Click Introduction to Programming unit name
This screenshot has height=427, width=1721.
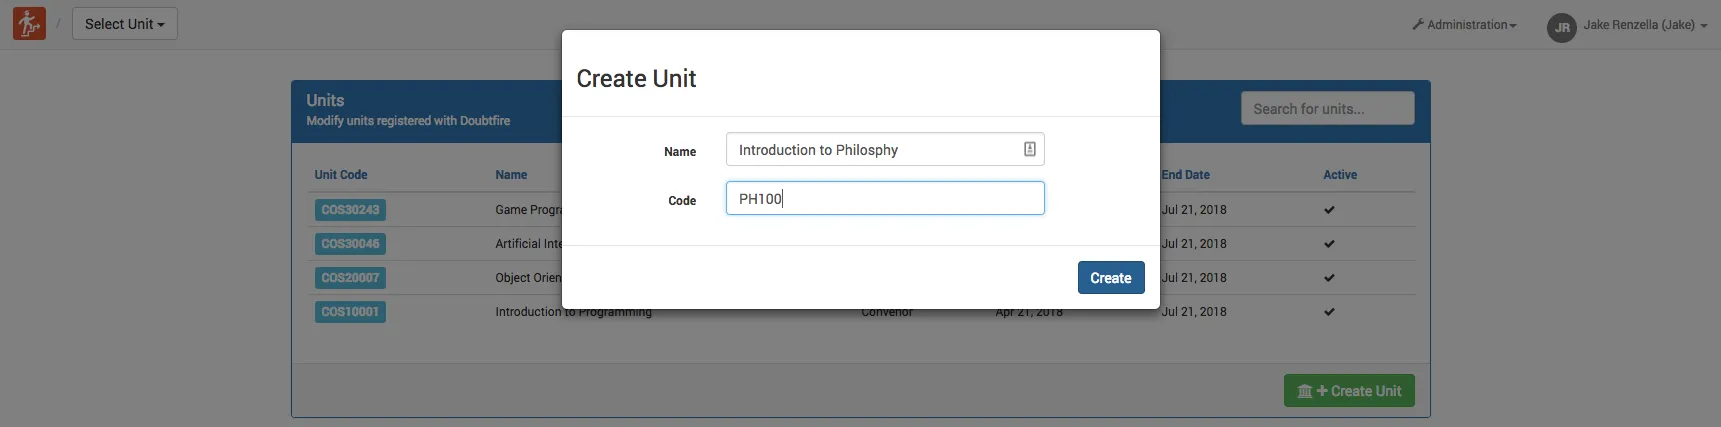pyautogui.click(x=573, y=313)
